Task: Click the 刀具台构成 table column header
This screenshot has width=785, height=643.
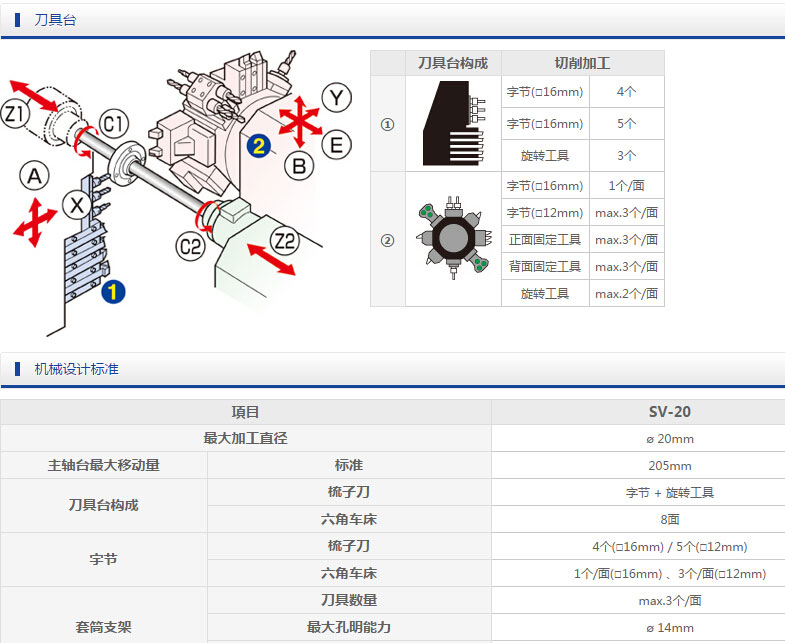Action: pos(452,63)
